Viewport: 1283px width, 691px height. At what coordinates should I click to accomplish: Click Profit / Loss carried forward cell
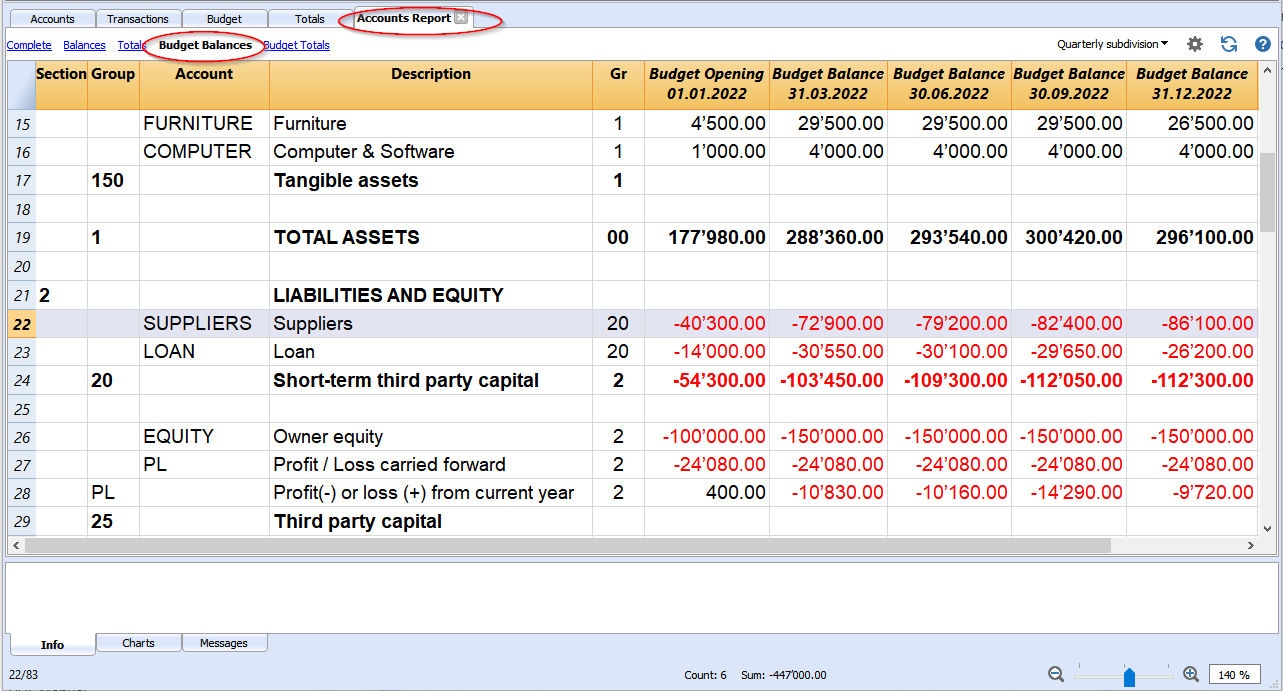click(x=431, y=465)
